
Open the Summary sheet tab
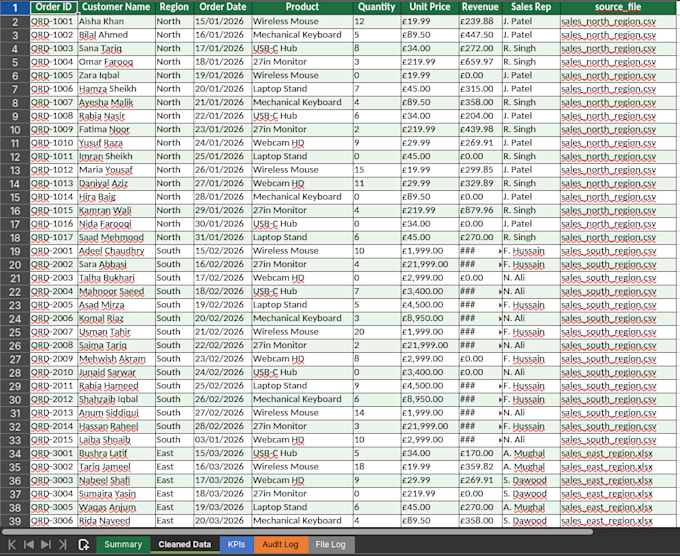tap(123, 544)
